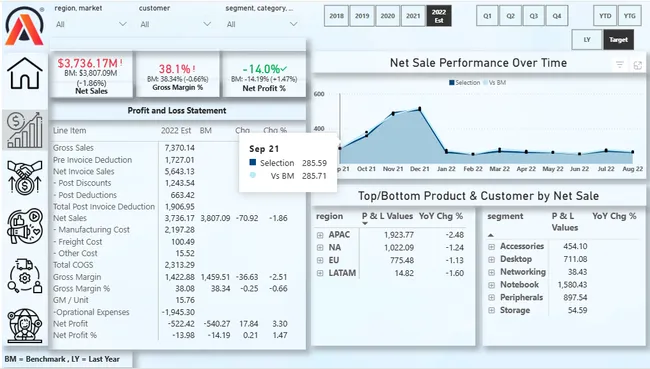Screen dimensions: 650x369
Task: Click the Jan 22 chart data point
Action: click(x=446, y=152)
